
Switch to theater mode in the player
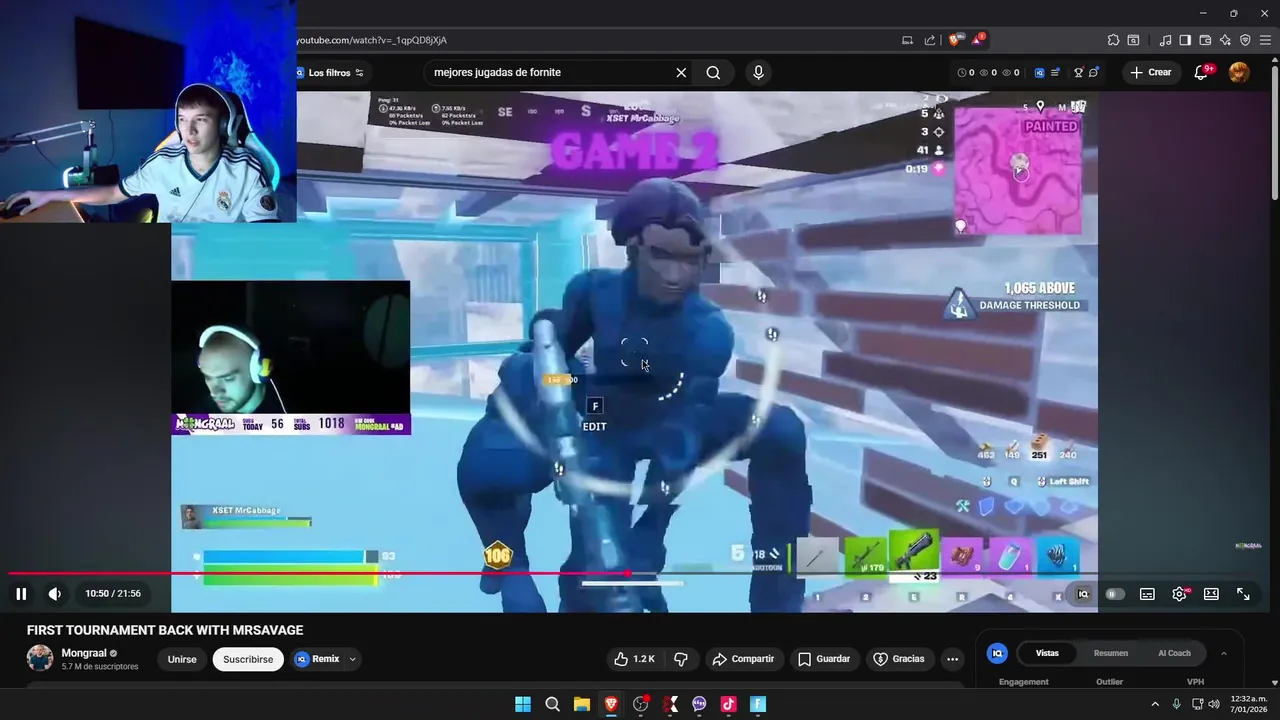[1211, 594]
